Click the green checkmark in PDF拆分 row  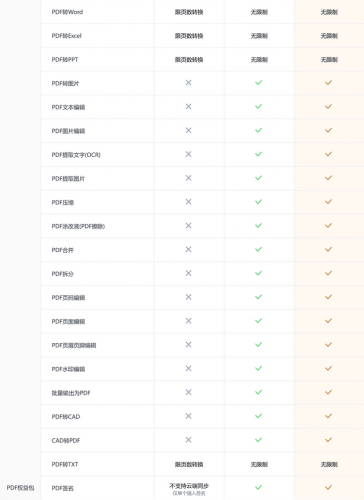(x=259, y=273)
